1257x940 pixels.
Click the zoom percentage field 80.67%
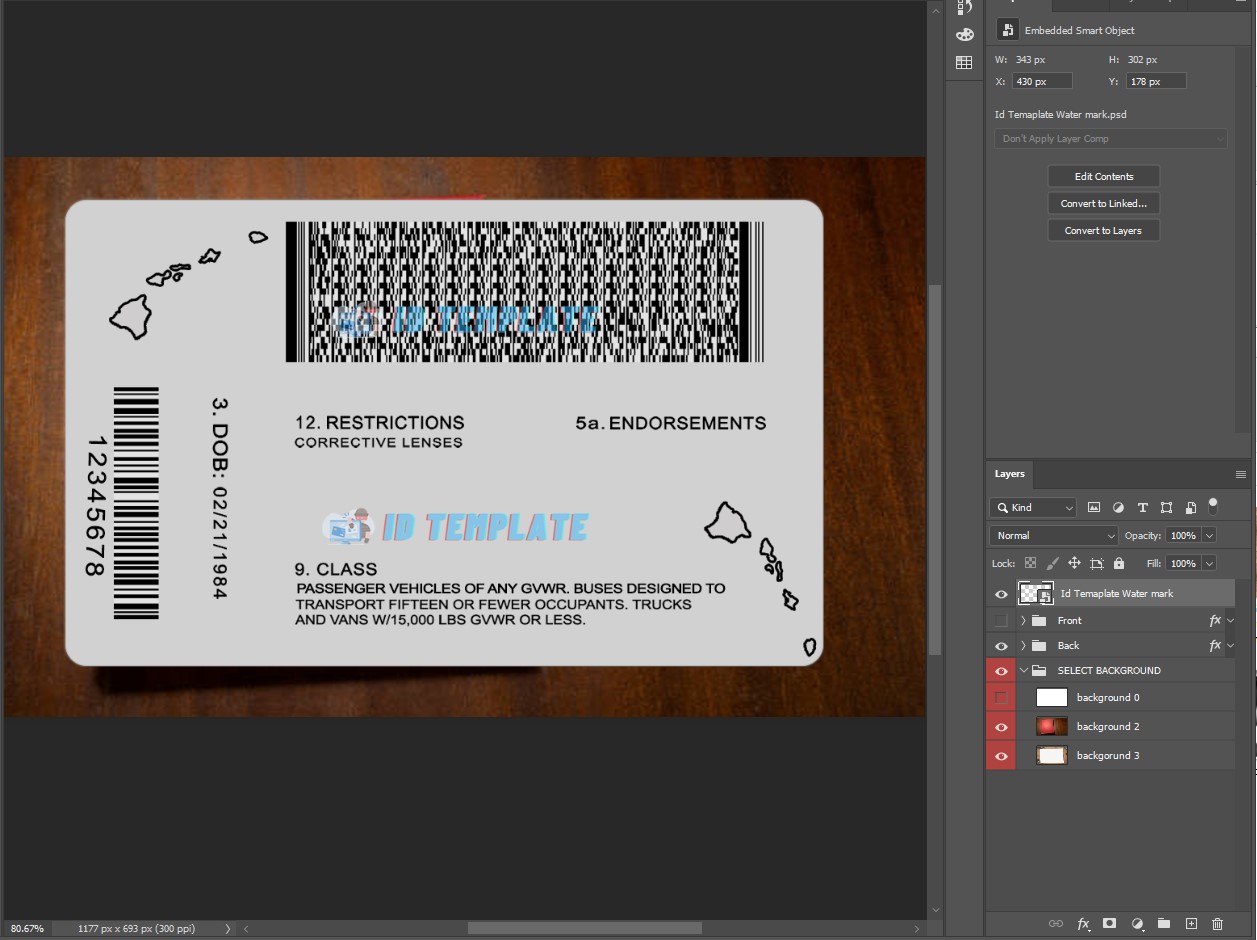(28, 929)
